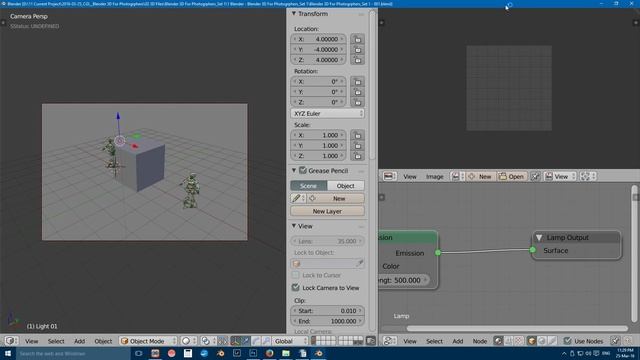
Task: Click emission Strength 500.000 field
Action: coord(403,280)
